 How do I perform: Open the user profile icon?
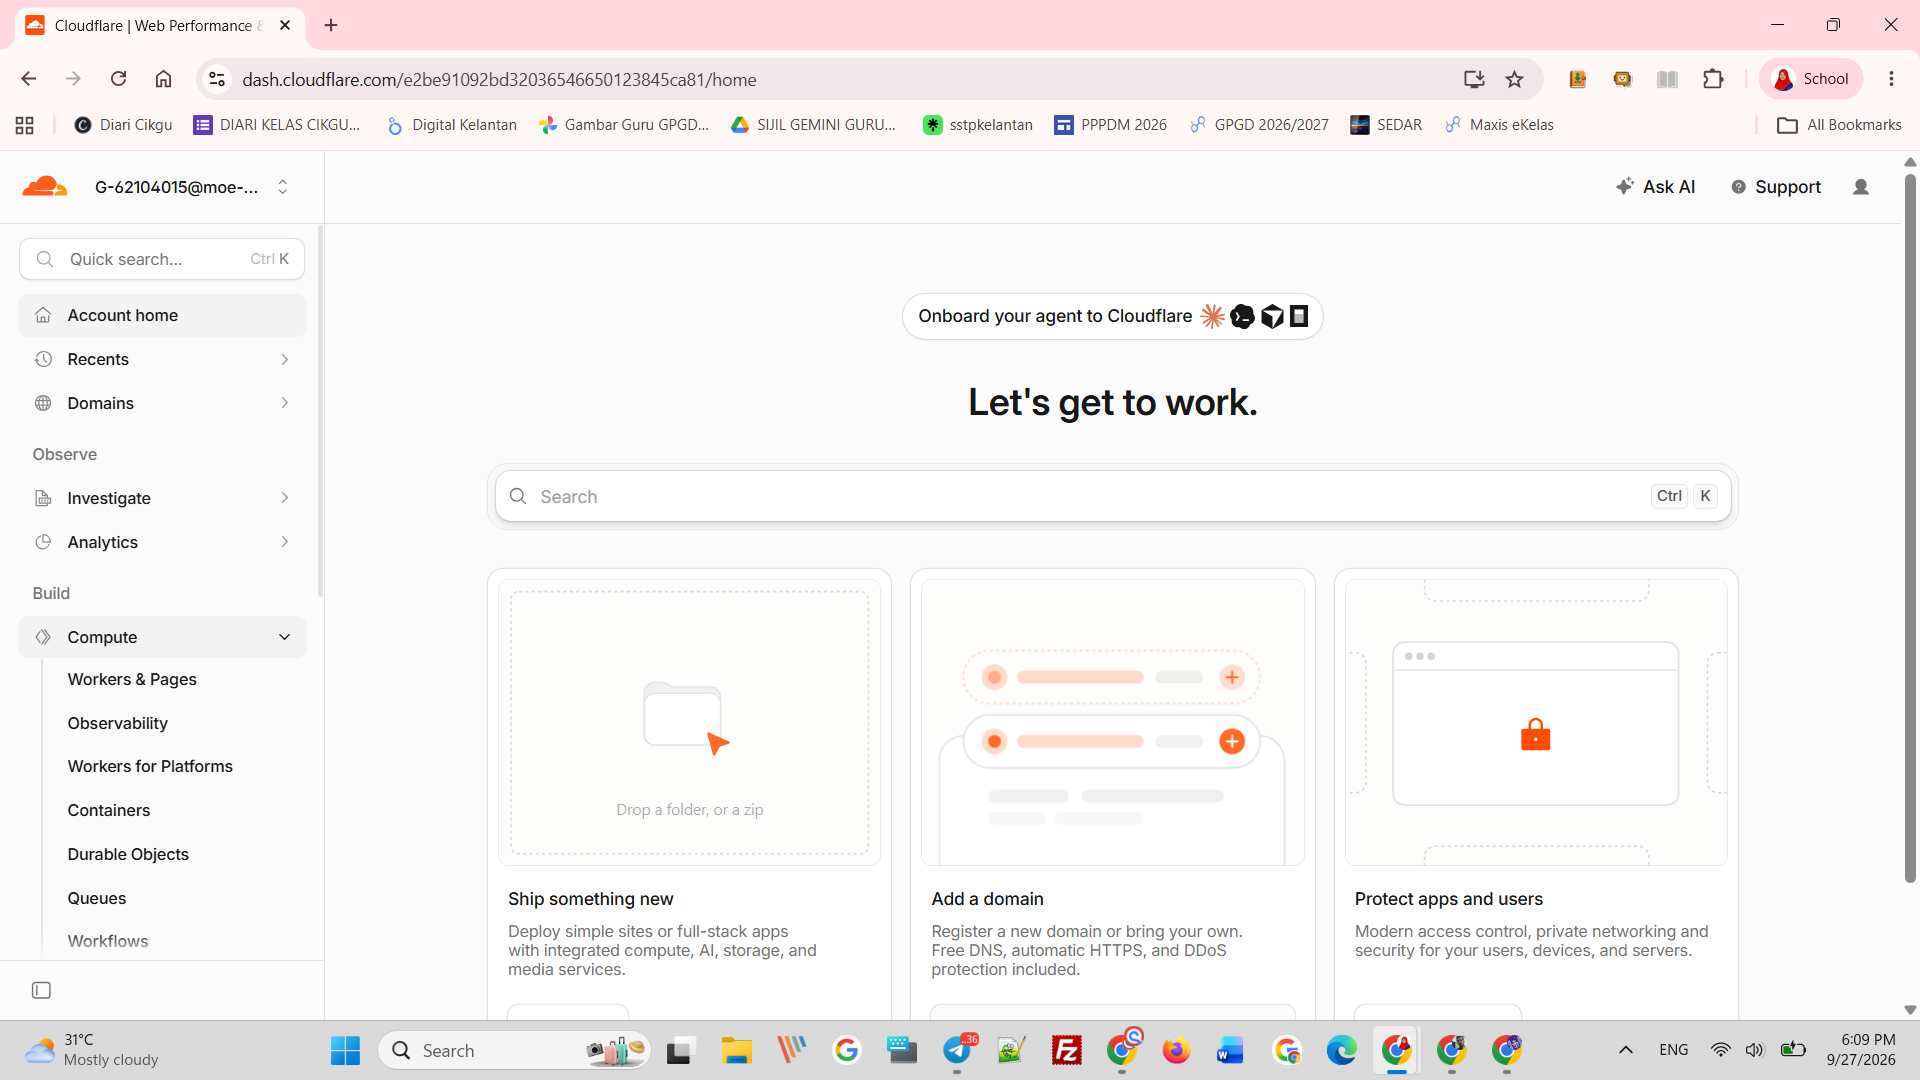click(x=1861, y=187)
